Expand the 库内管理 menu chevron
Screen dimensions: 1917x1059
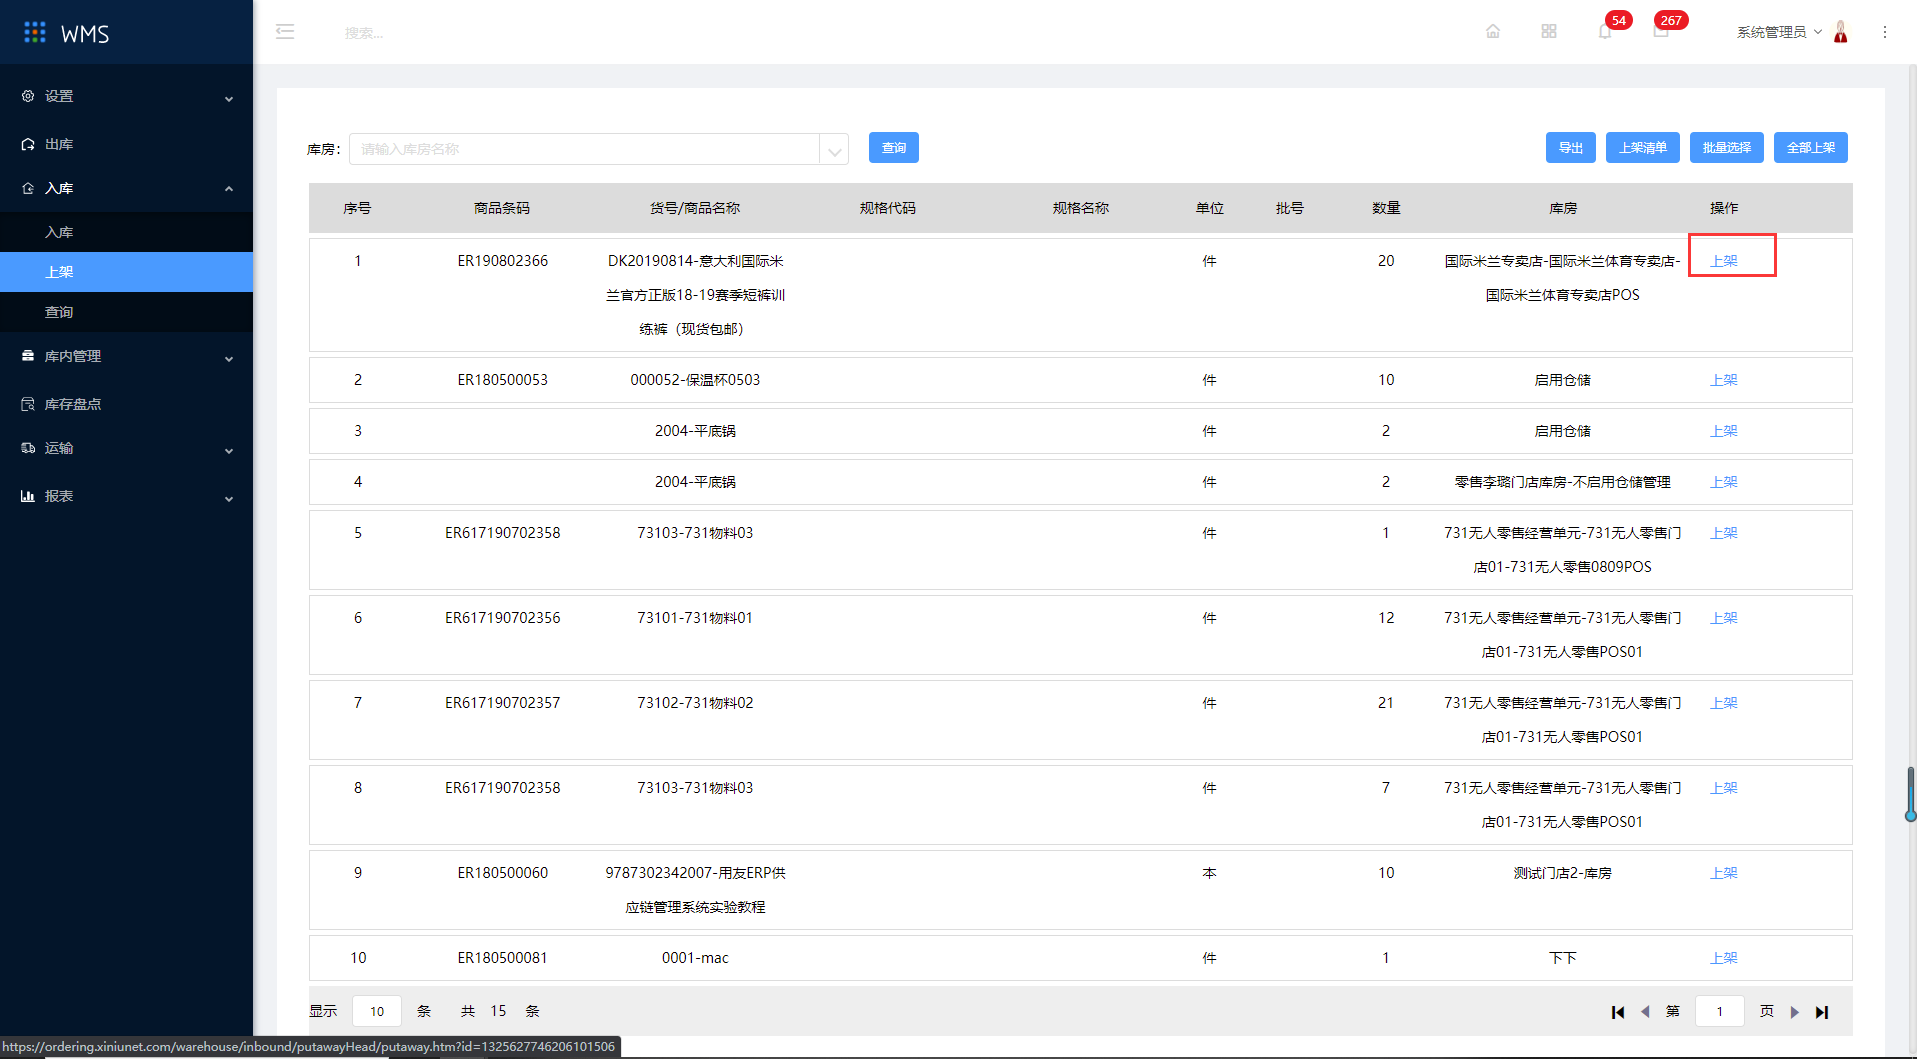229,358
